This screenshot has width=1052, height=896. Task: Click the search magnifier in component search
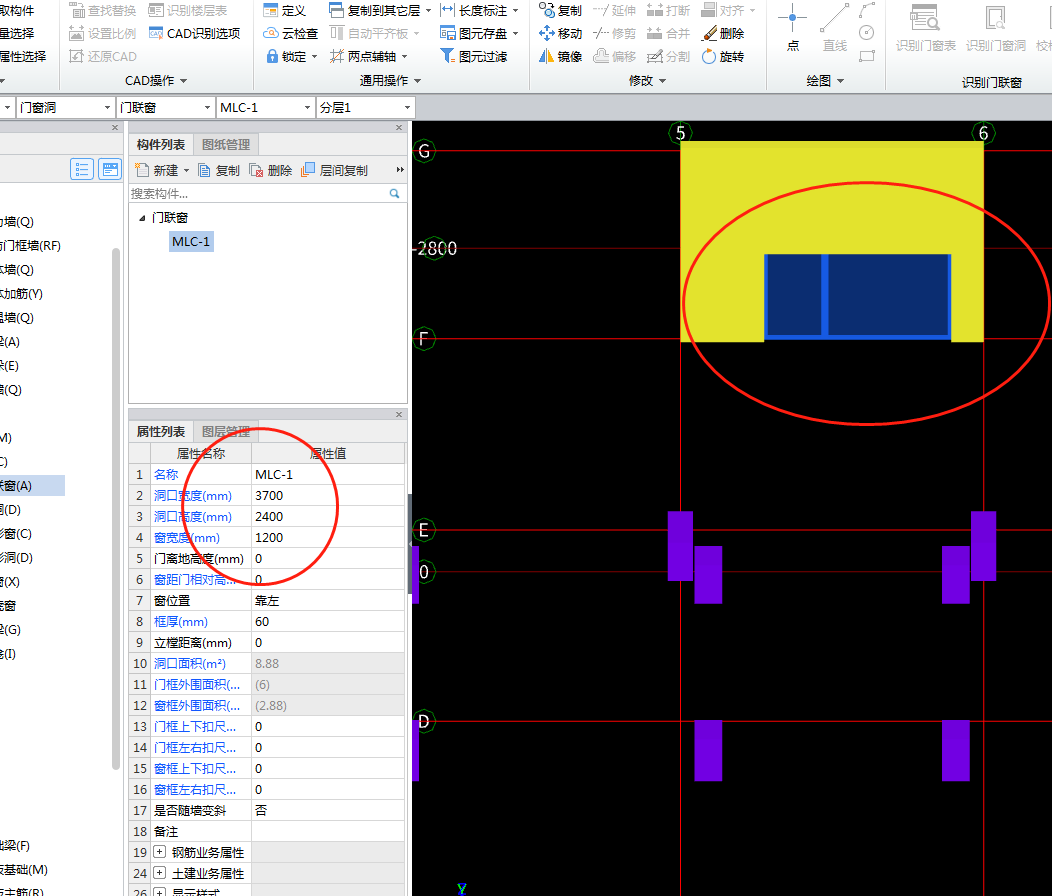point(394,193)
